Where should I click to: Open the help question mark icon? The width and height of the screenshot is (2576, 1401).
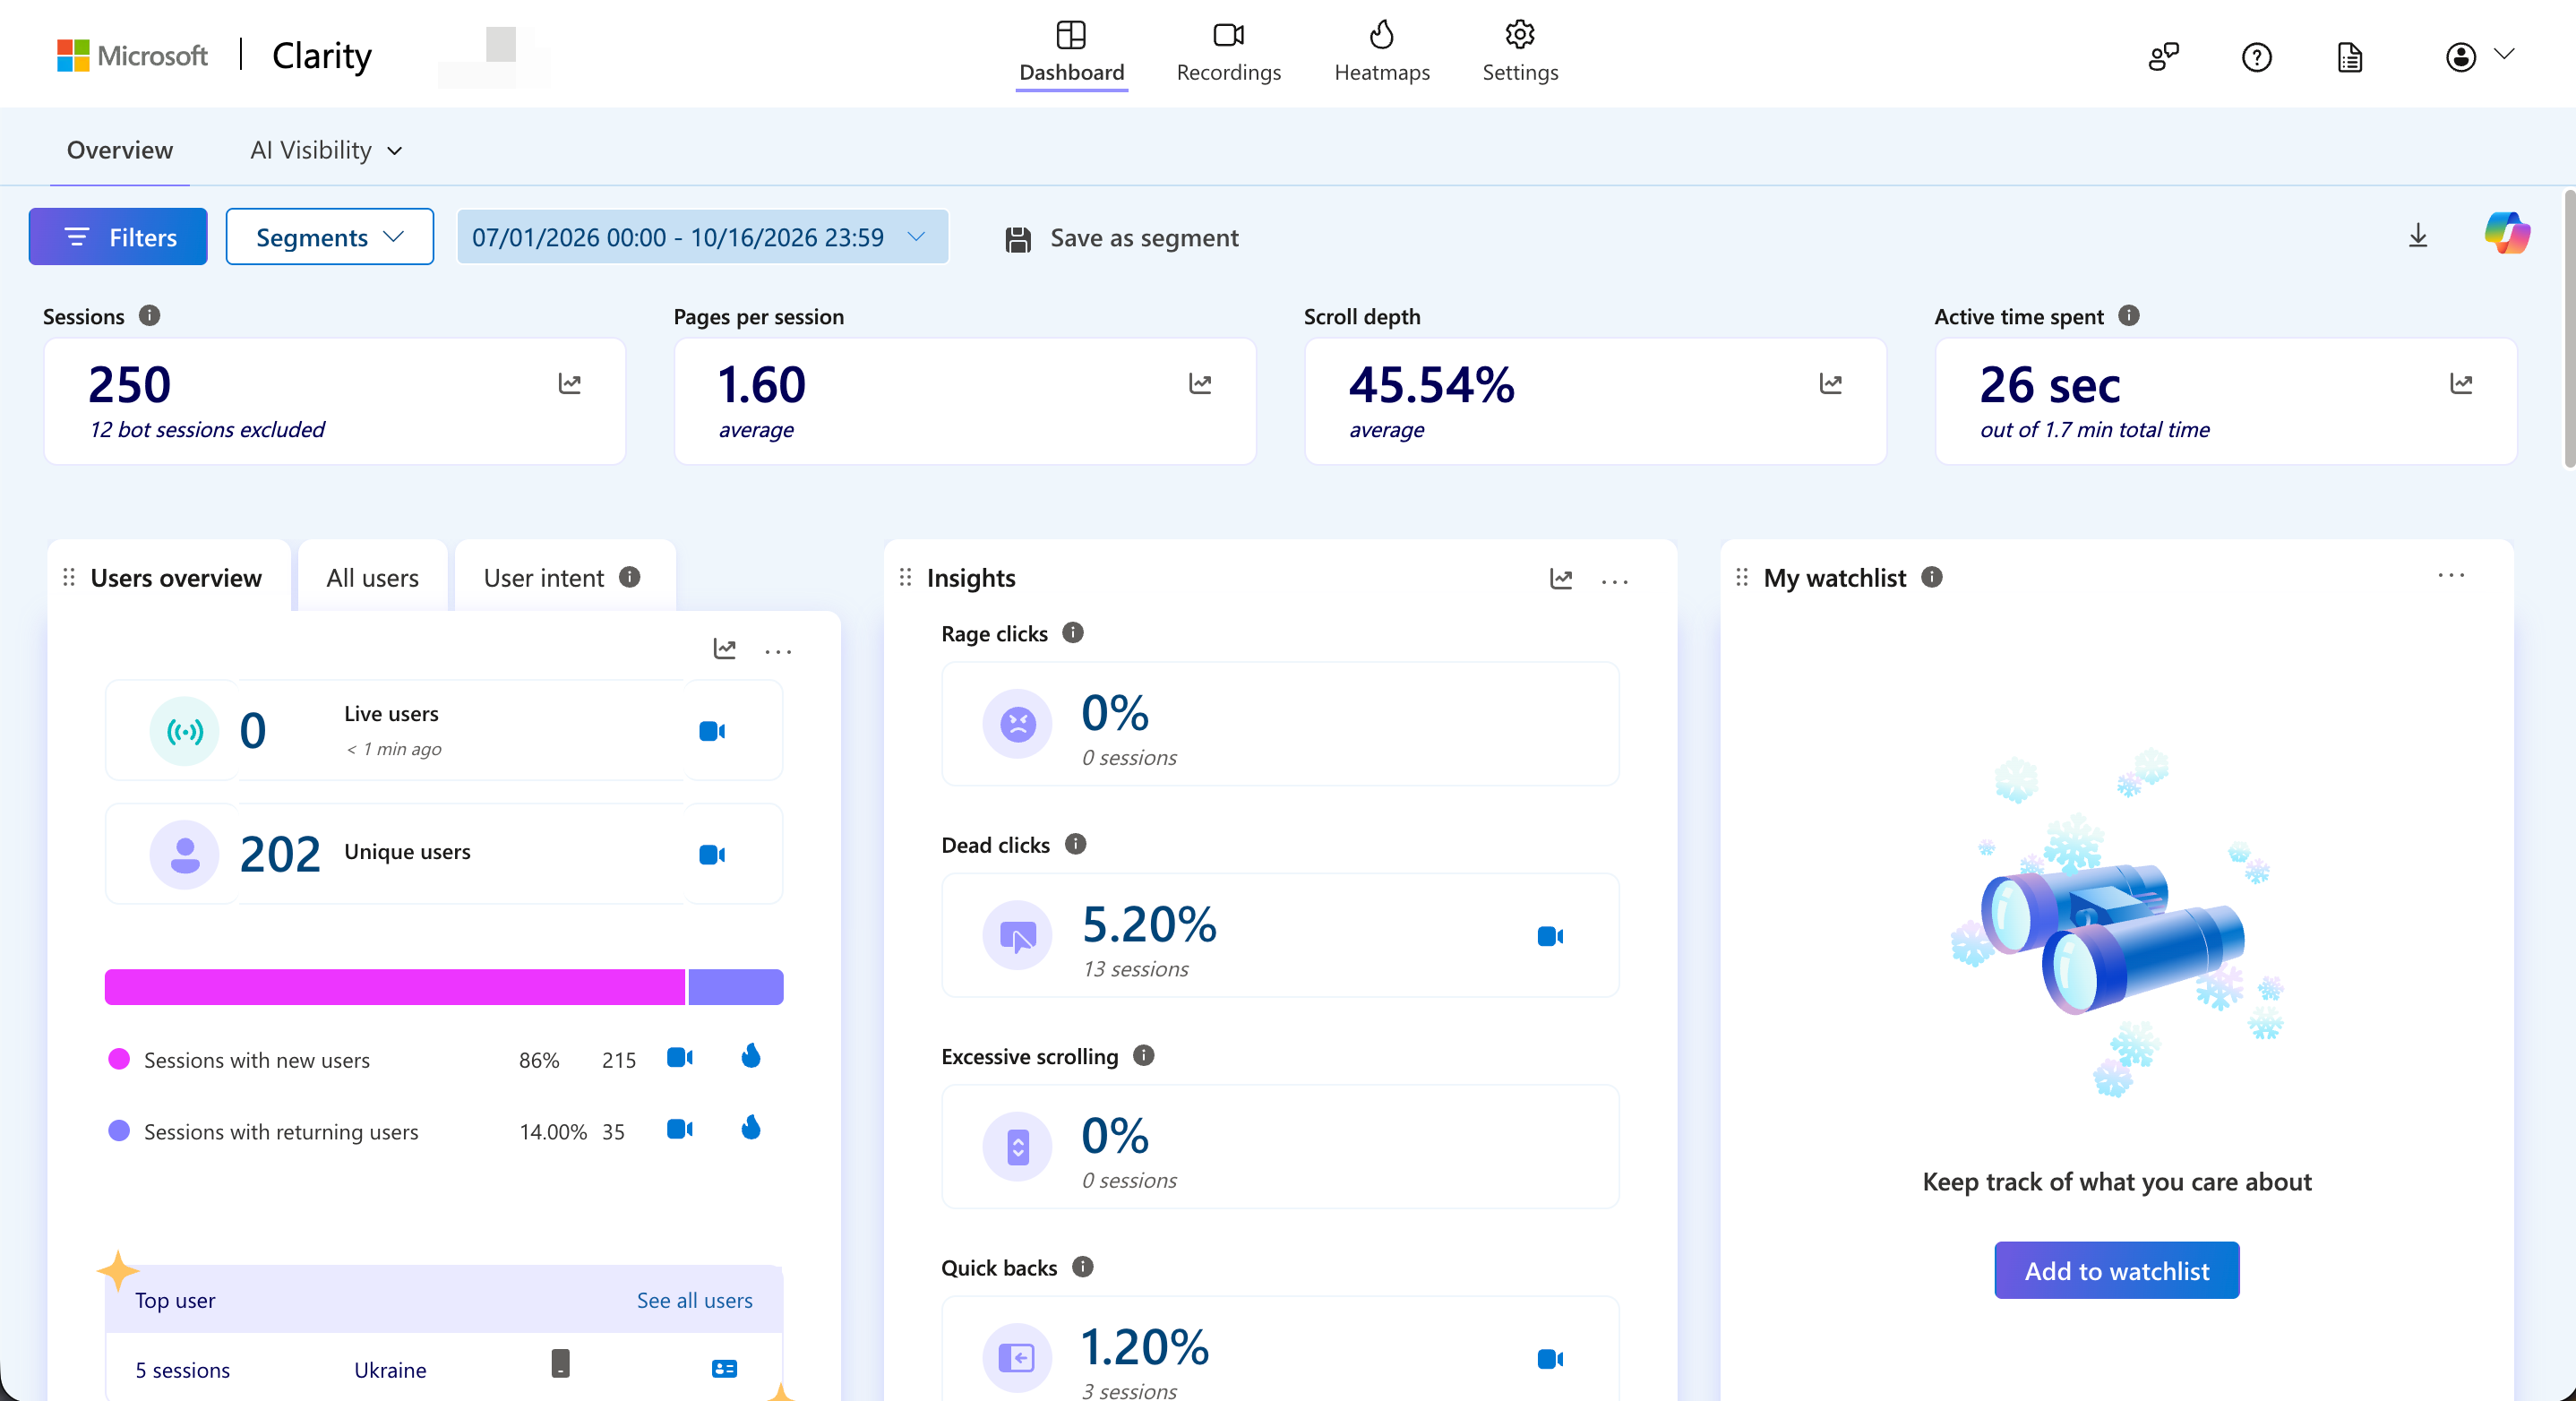[2256, 57]
